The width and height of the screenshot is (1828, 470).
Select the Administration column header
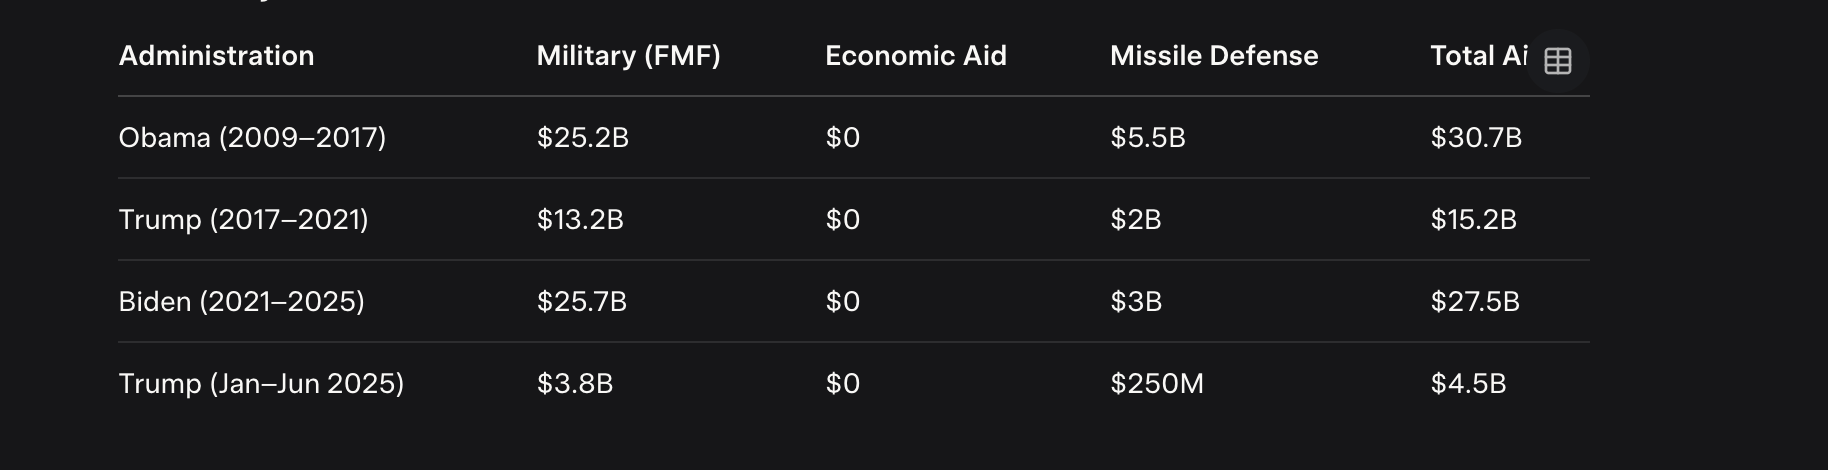pyautogui.click(x=216, y=56)
